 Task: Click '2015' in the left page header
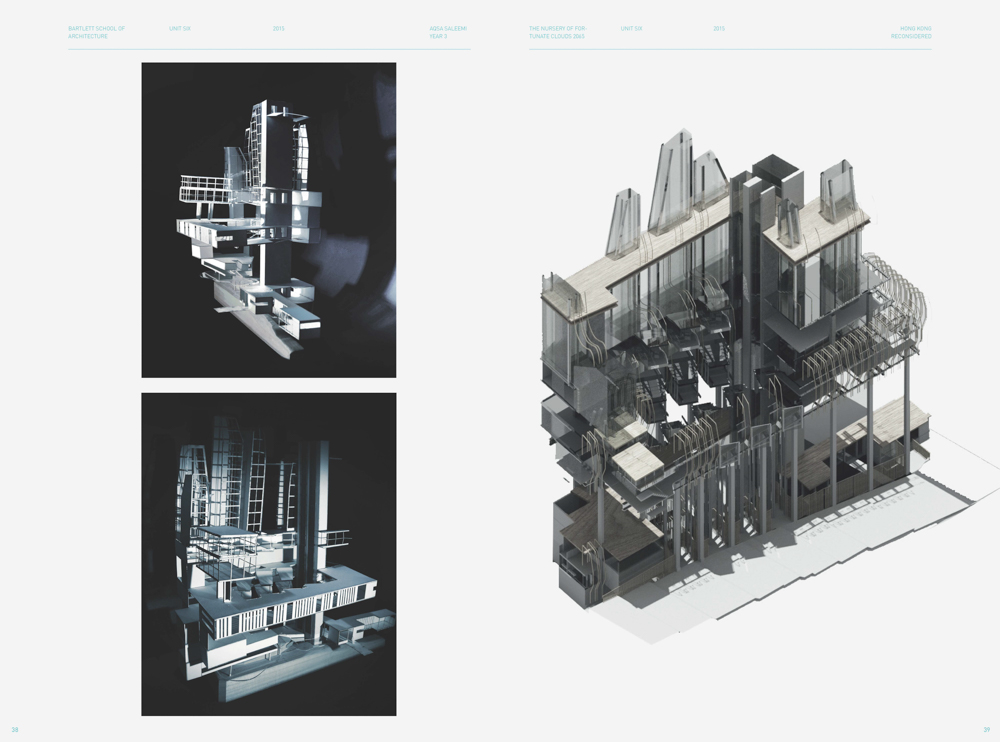coord(279,29)
